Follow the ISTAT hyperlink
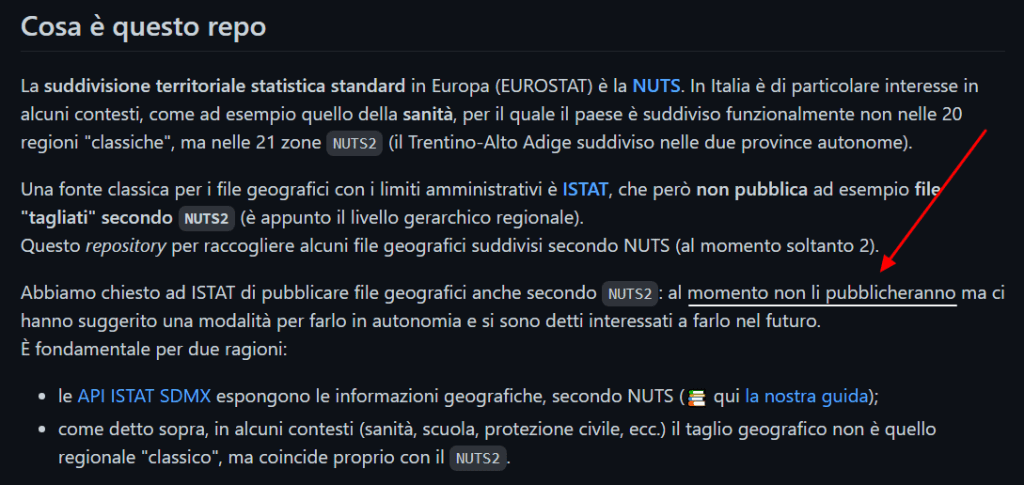Viewport: 1024px width, 485px height. click(x=585, y=189)
